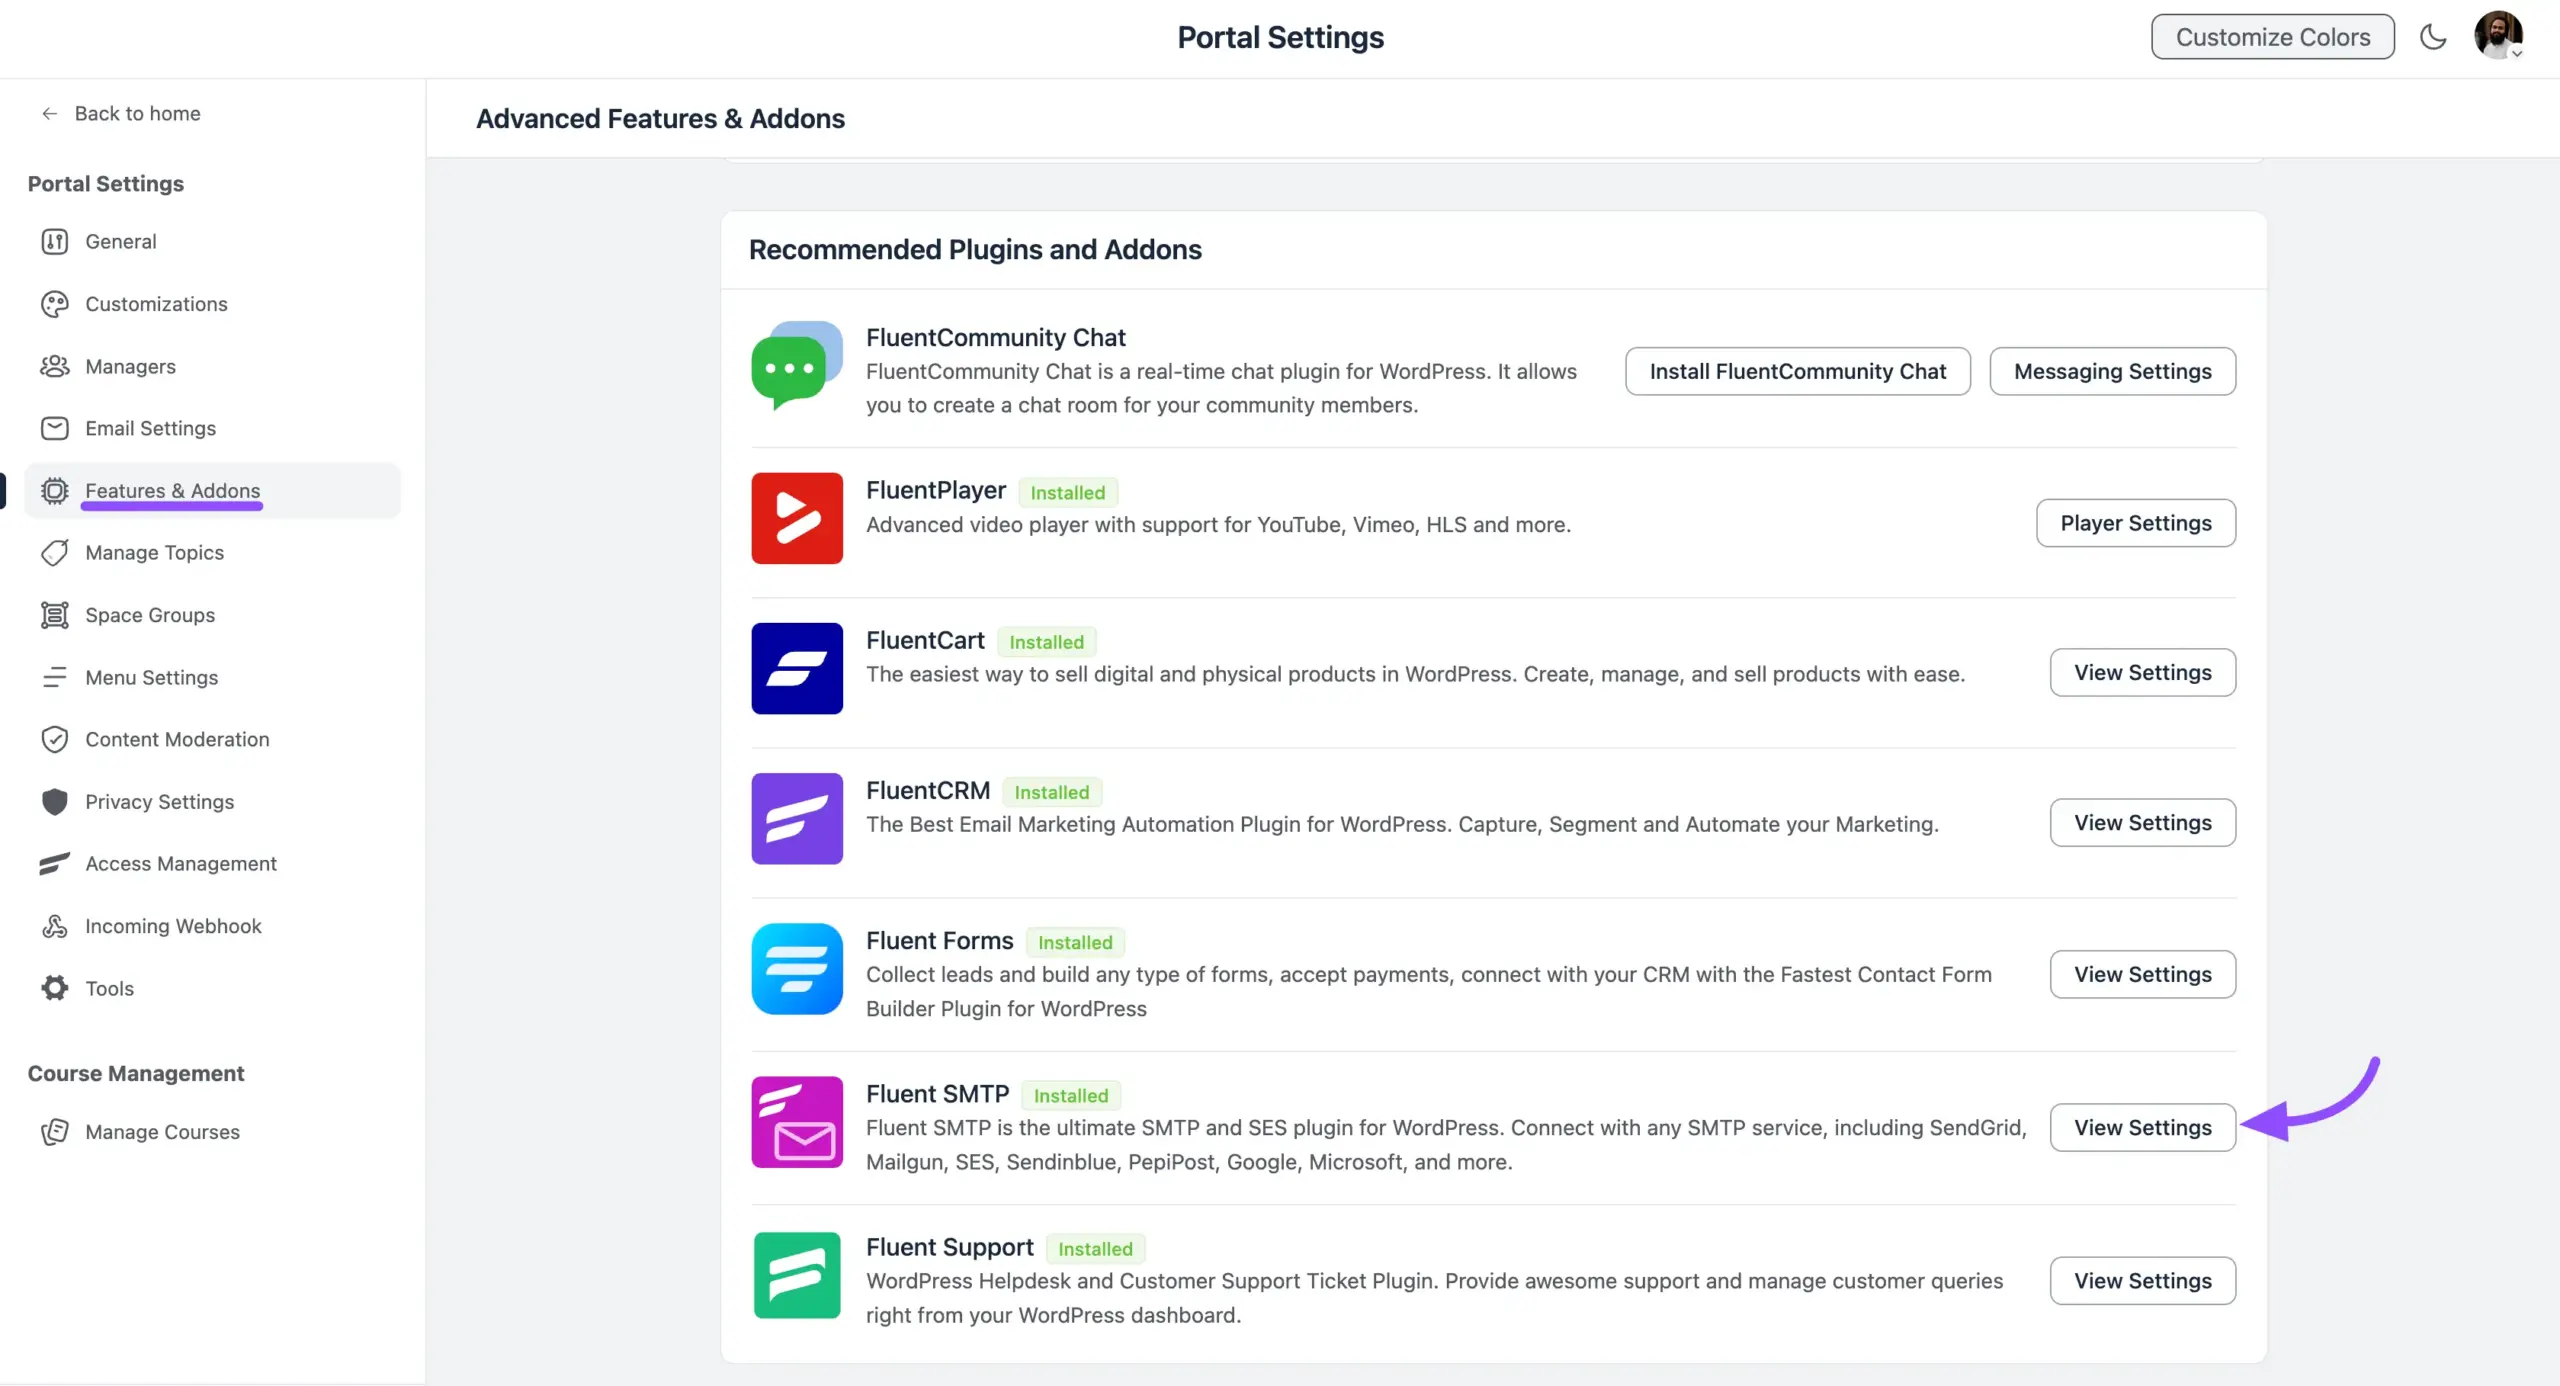Open Space Groups page
2560x1386 pixels.
pos(212,615)
